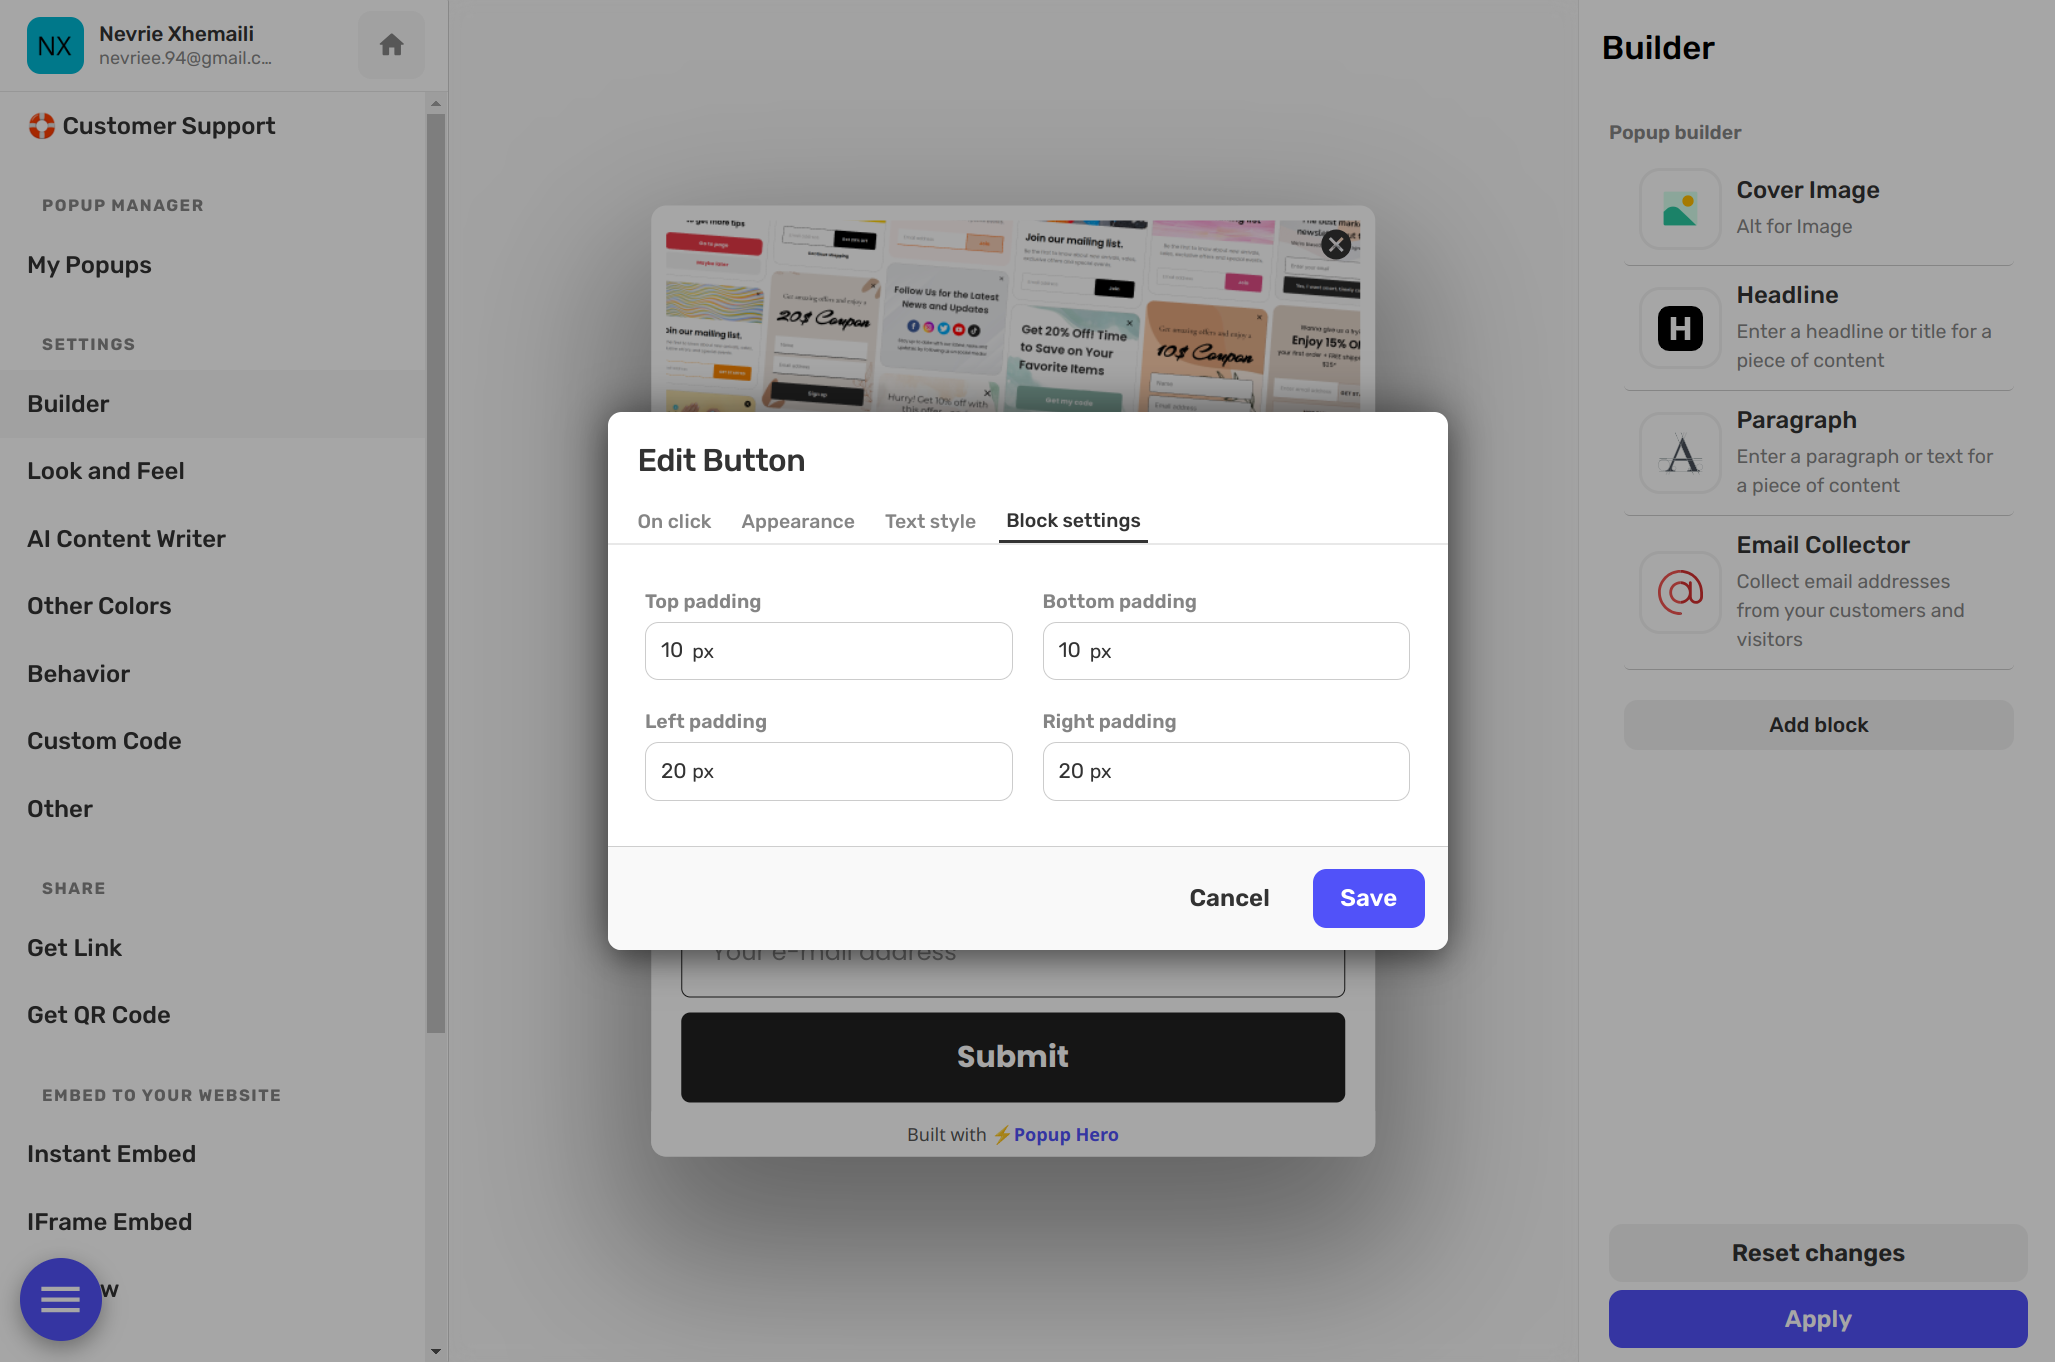Select the Block settings tab
Viewport: 2055px width, 1362px height.
tap(1073, 521)
